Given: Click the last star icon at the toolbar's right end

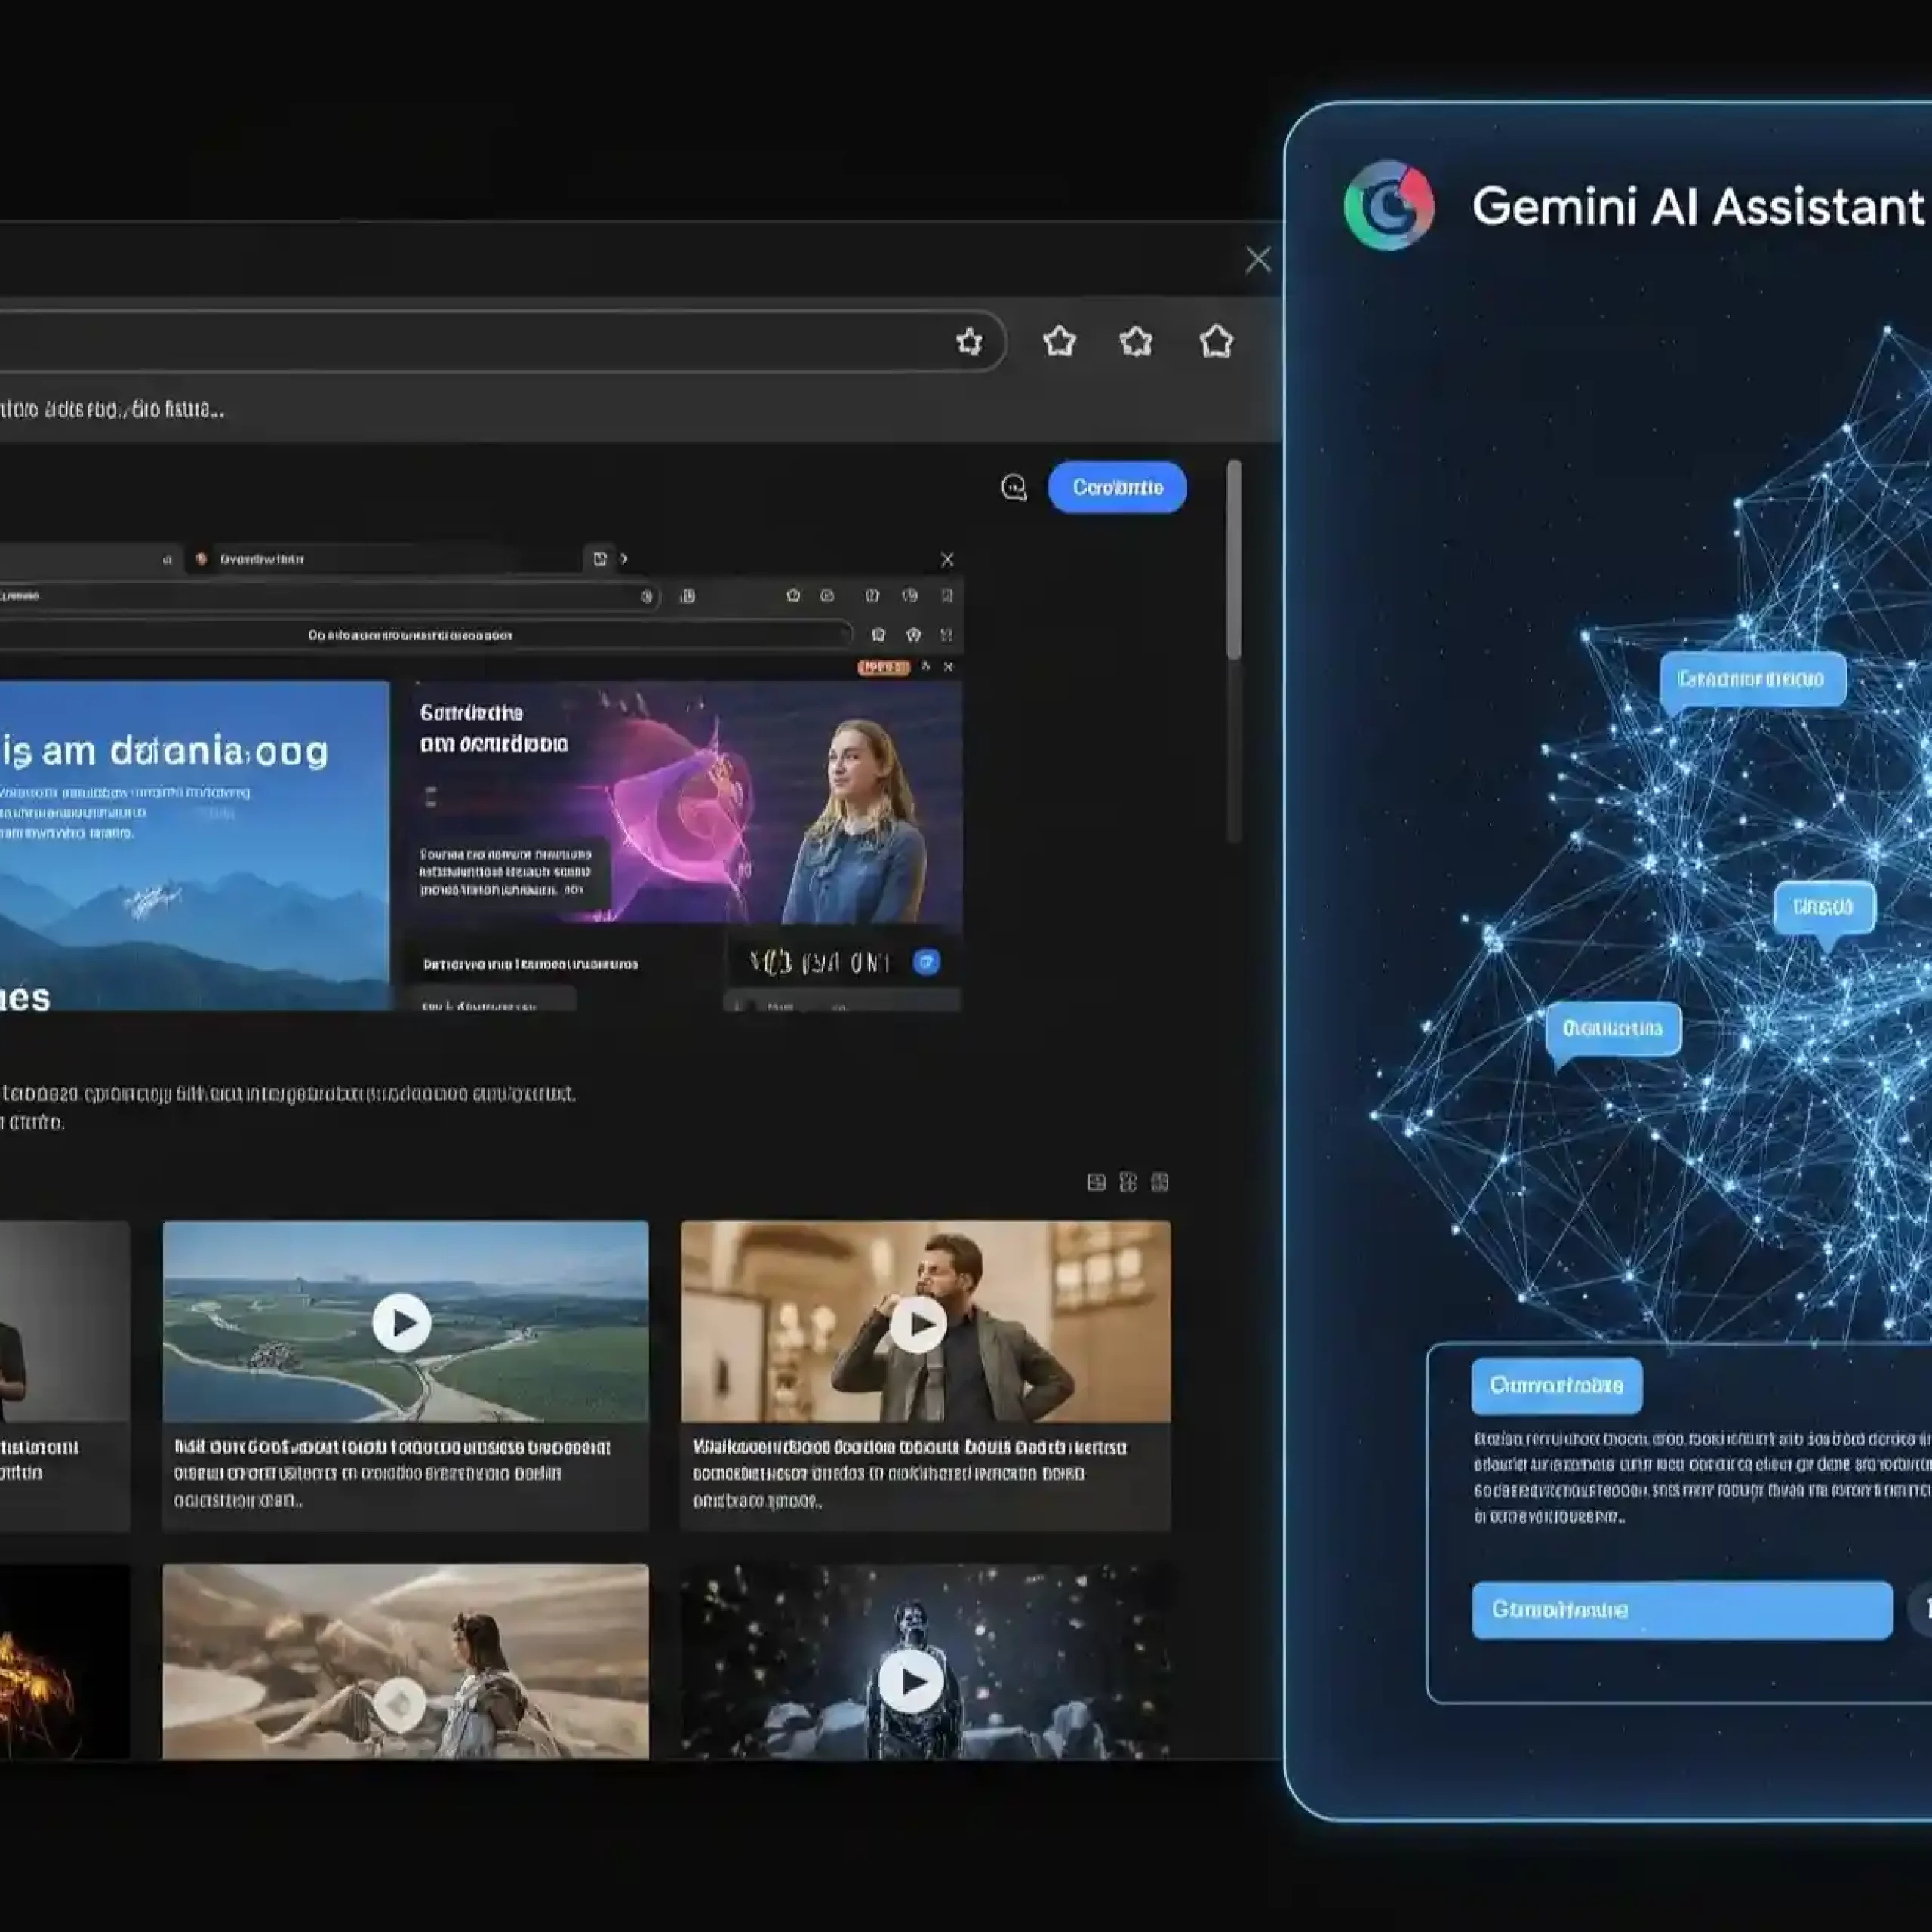Looking at the screenshot, I should pyautogui.click(x=1216, y=342).
